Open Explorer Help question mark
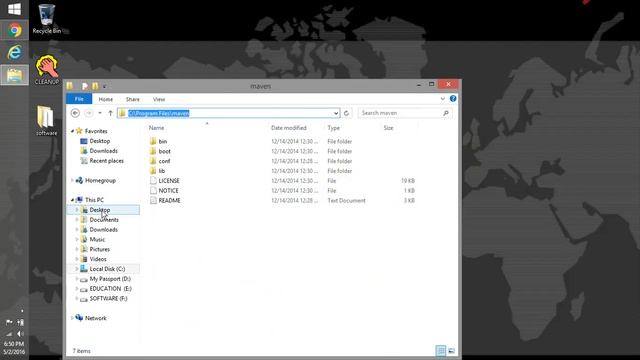The image size is (640, 360). (453, 99)
